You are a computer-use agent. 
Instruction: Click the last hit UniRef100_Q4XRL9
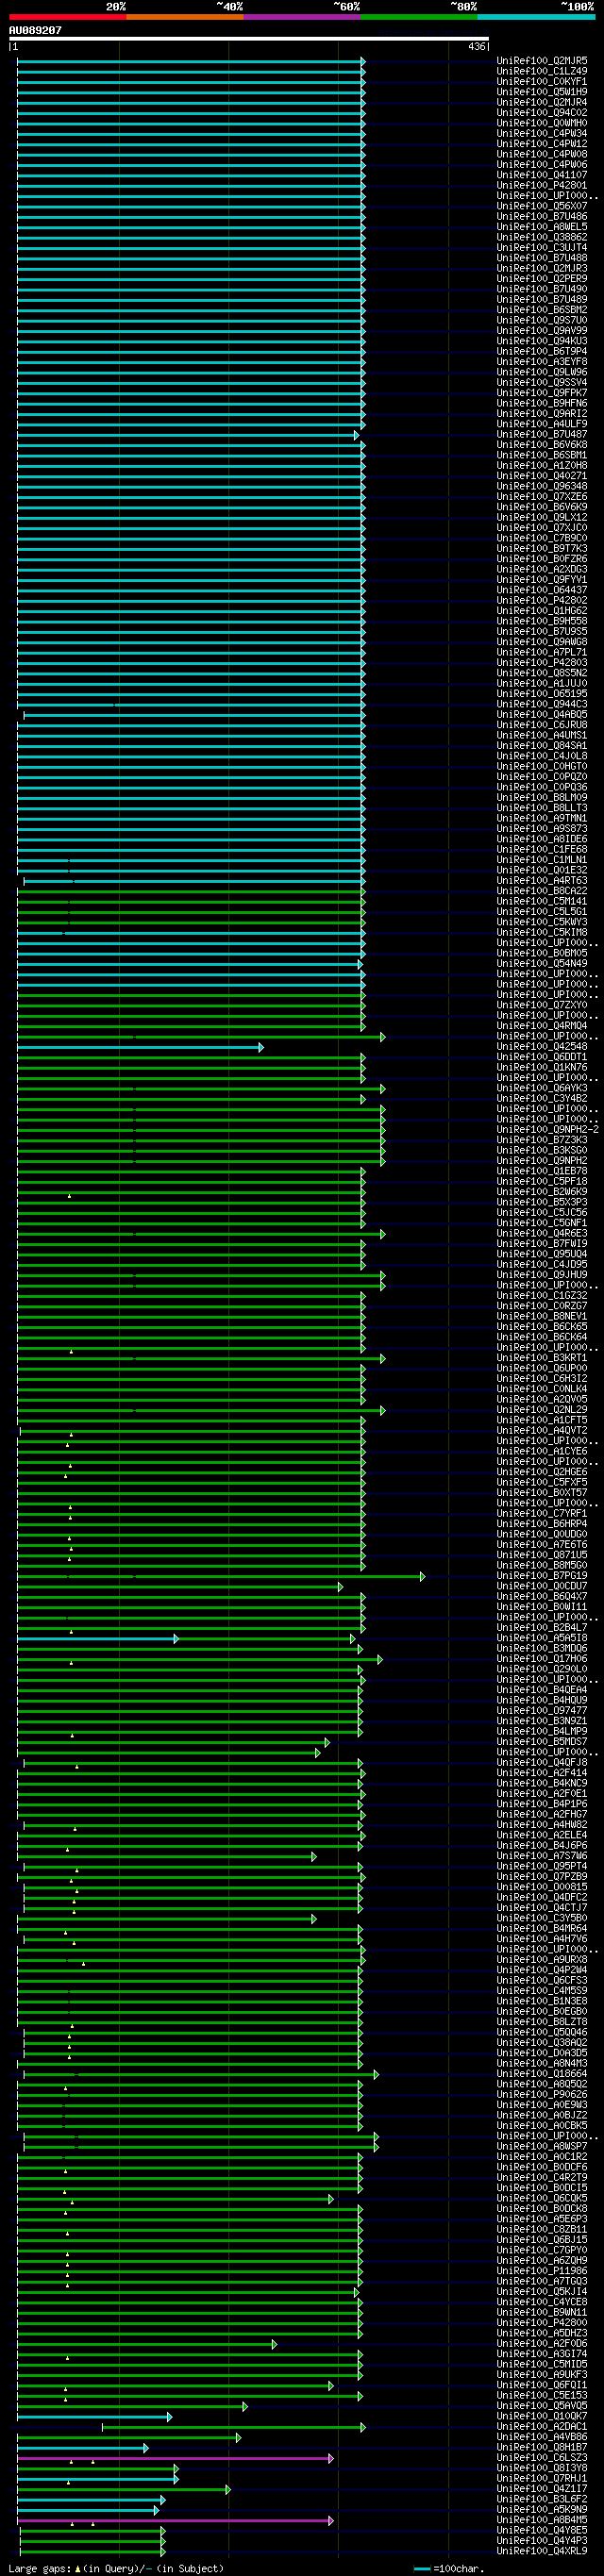542,2551
